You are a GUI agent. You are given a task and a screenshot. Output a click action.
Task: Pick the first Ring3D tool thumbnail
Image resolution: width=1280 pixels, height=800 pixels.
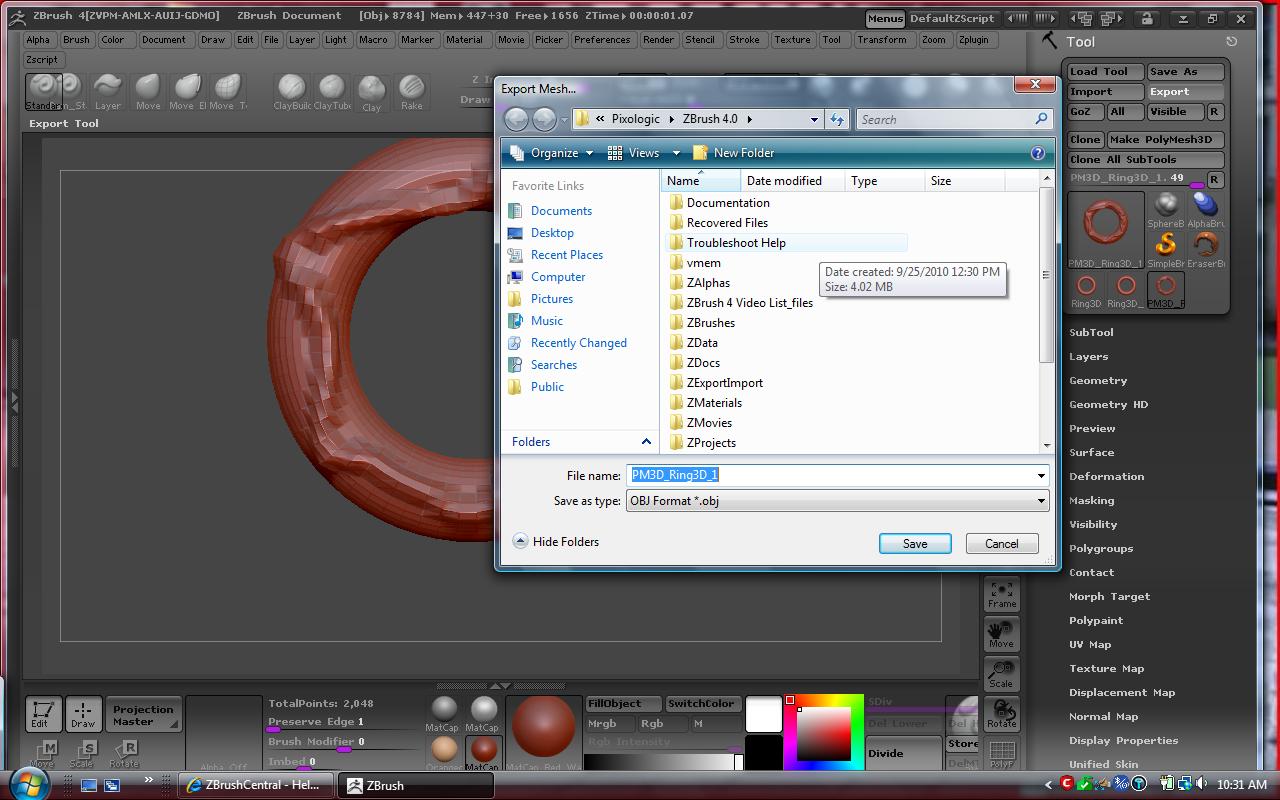coord(1086,290)
